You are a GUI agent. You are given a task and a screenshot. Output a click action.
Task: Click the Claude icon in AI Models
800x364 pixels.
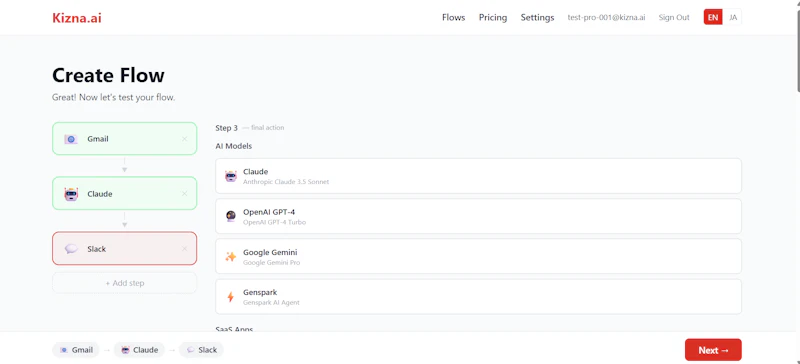(231, 176)
